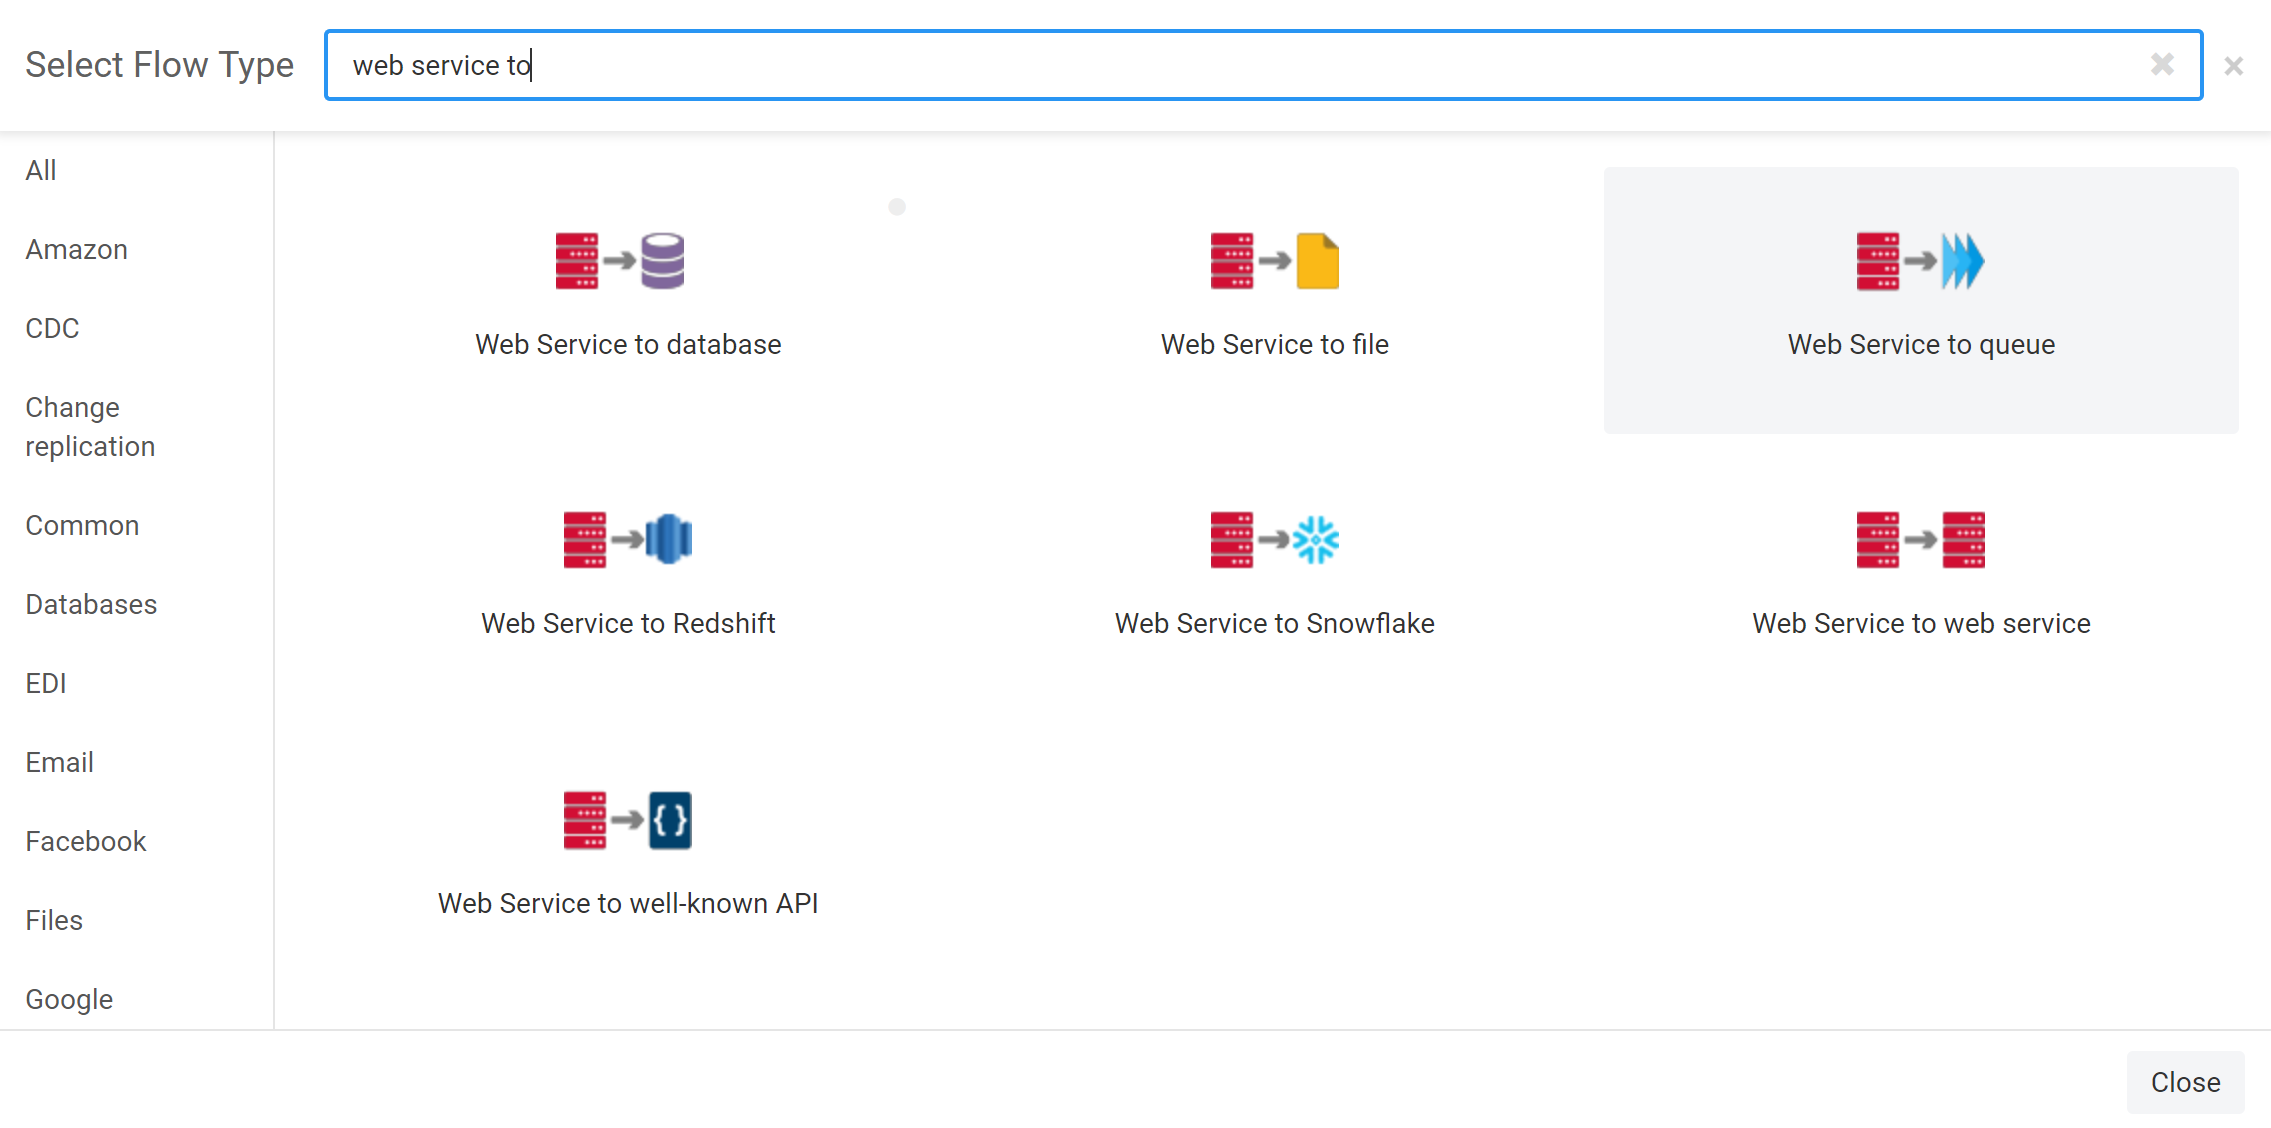This screenshot has width=2271, height=1128.
Task: Close dialog with top-right X
Action: coord(2233,66)
